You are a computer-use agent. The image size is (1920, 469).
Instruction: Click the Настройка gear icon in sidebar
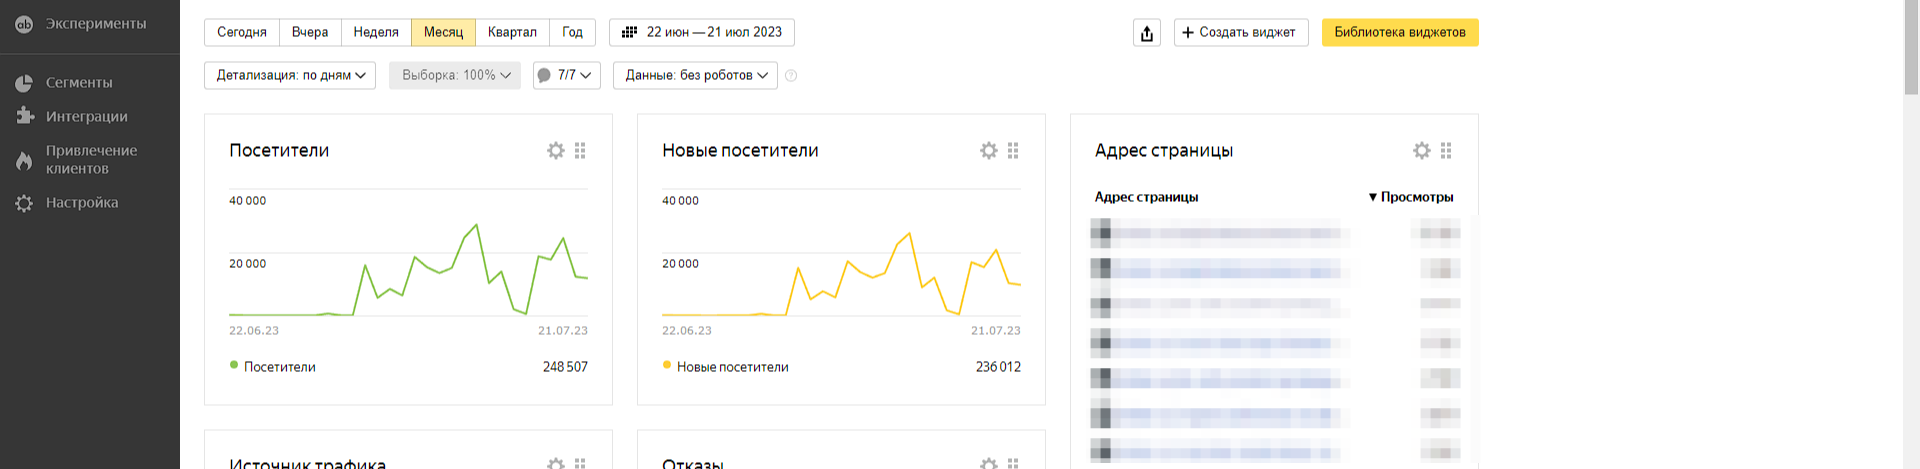[x=24, y=203]
